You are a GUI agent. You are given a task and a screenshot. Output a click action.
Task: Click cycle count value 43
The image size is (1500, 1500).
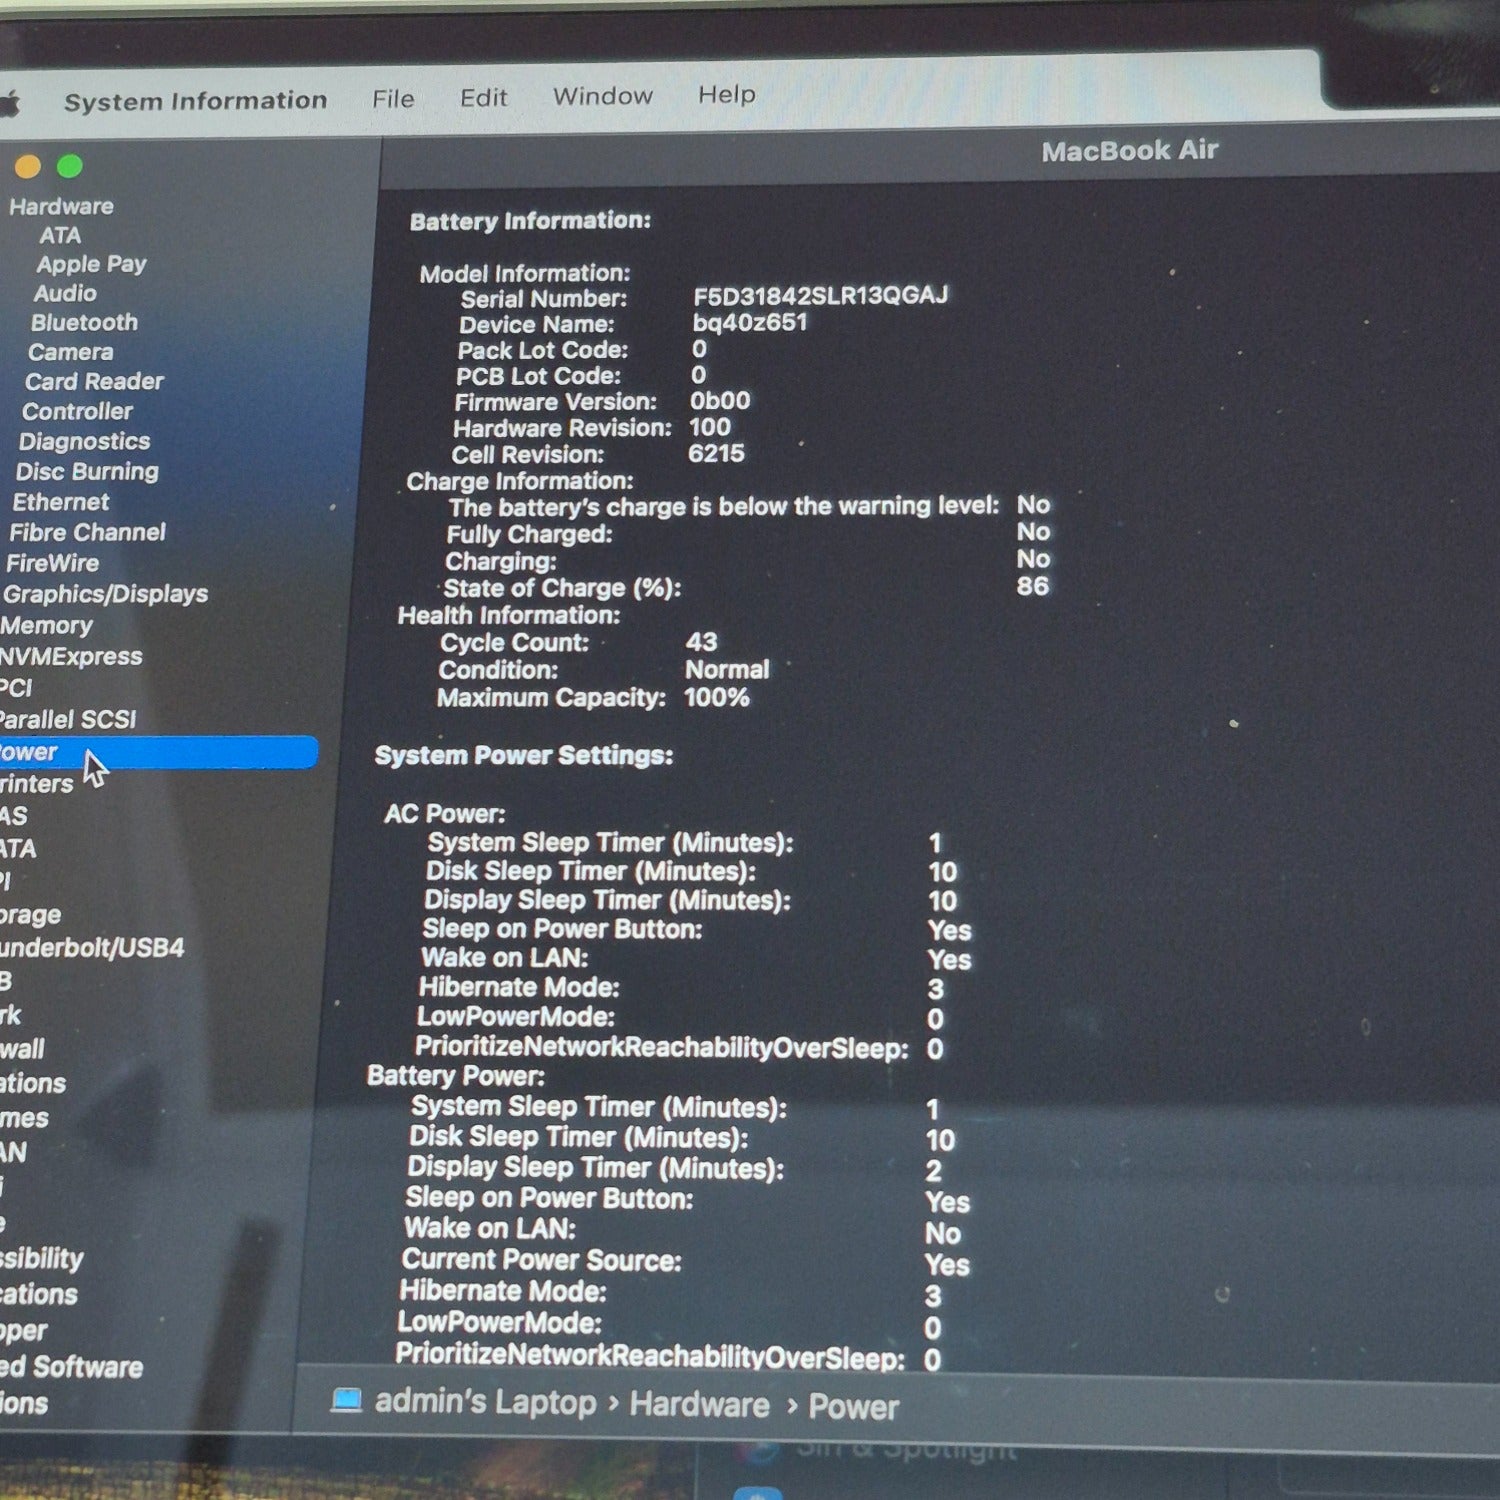[701, 642]
